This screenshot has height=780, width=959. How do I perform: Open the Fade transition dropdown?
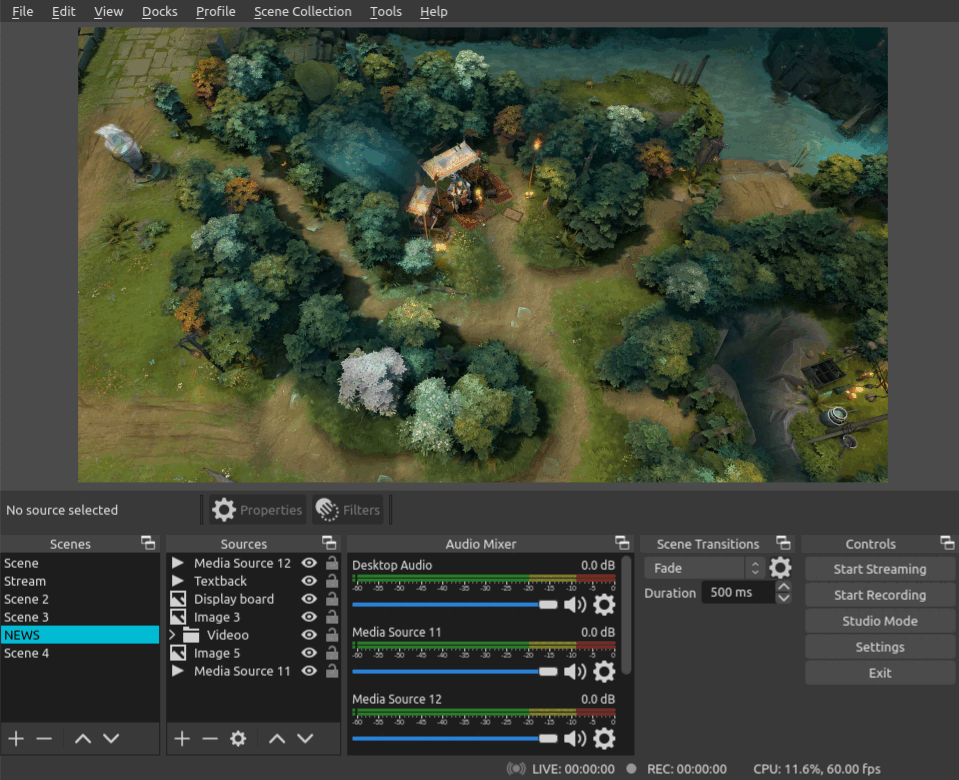click(x=706, y=568)
